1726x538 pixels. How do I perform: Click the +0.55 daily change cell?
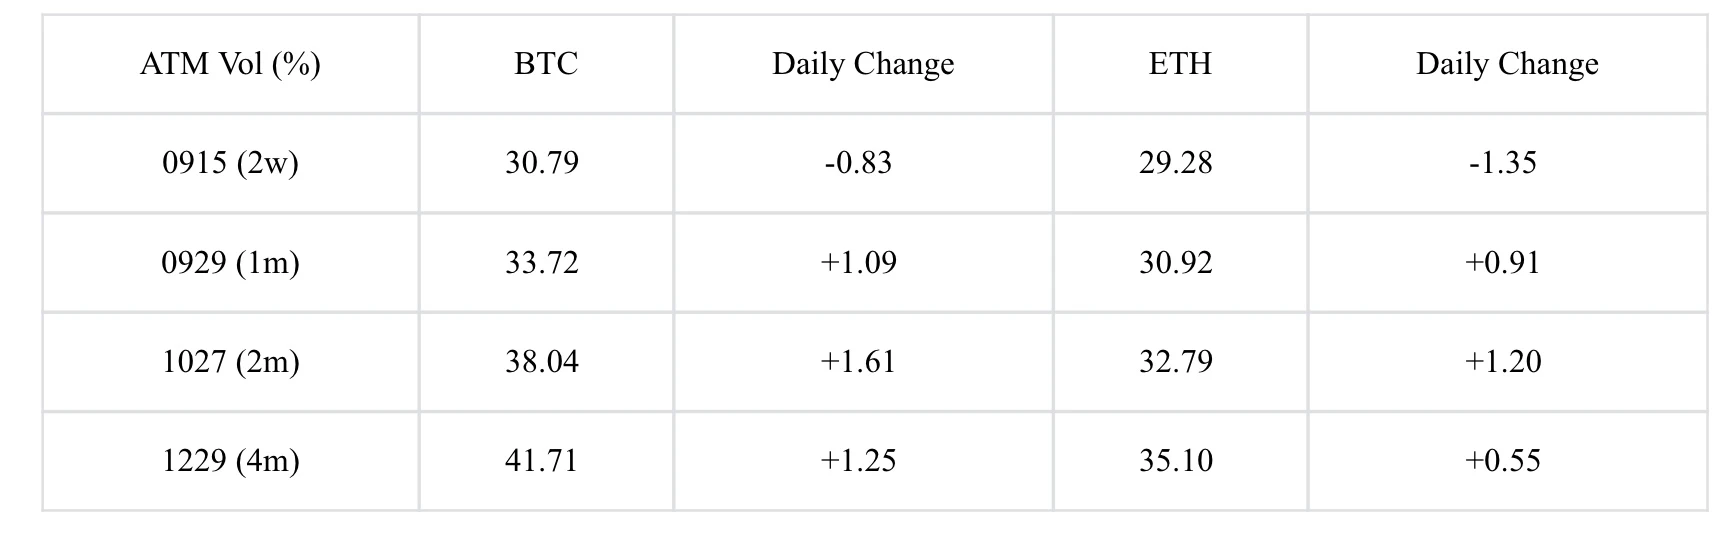tap(1502, 460)
